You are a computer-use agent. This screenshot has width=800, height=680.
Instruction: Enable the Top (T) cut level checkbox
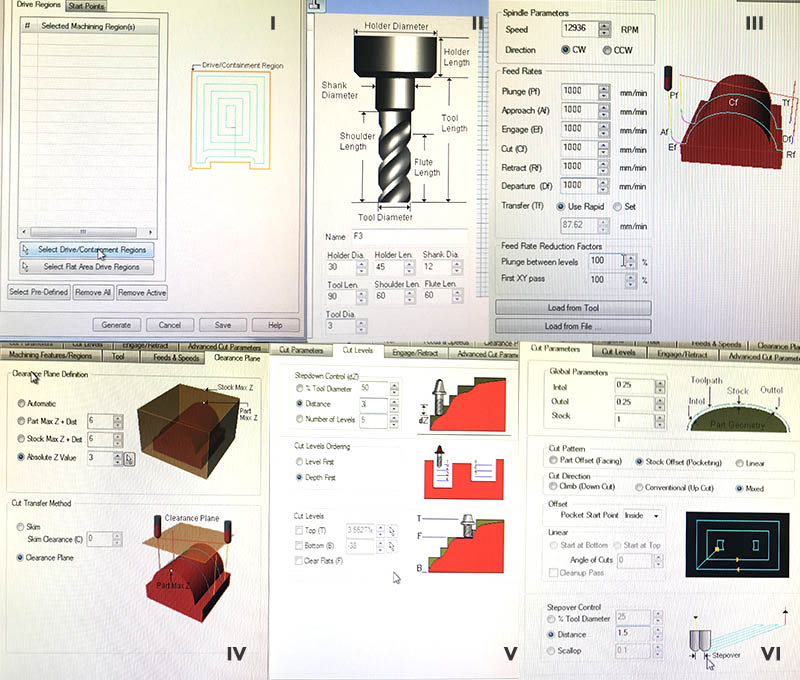pos(299,531)
